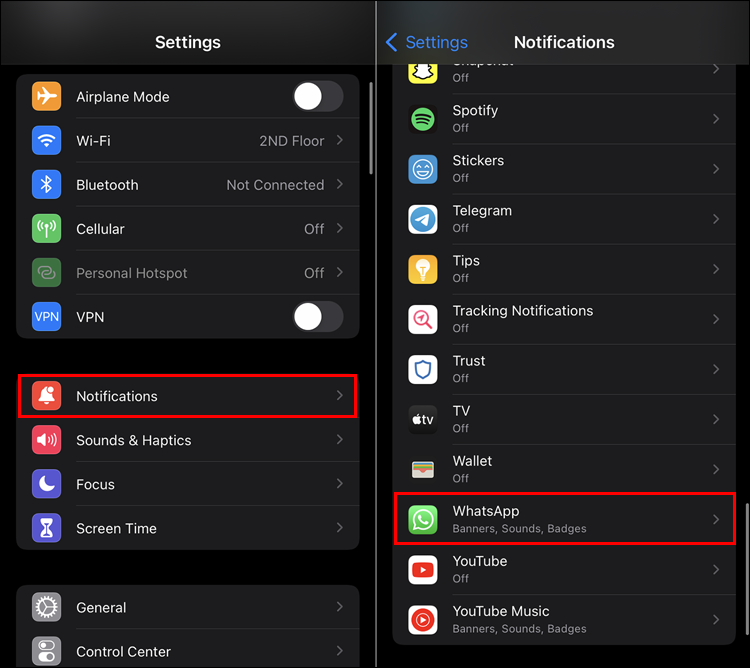
Task: Tap the Personal Hotspot row label
Action: (x=132, y=273)
